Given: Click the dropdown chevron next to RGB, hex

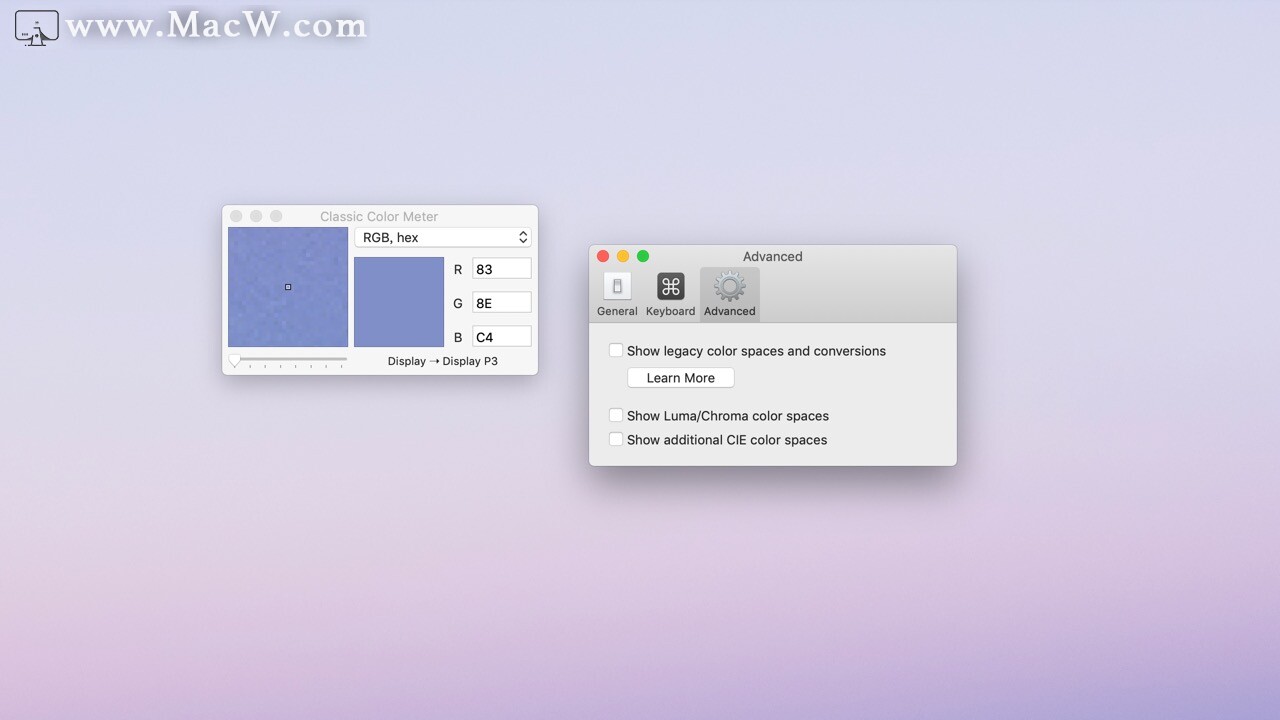Looking at the screenshot, I should coord(522,237).
